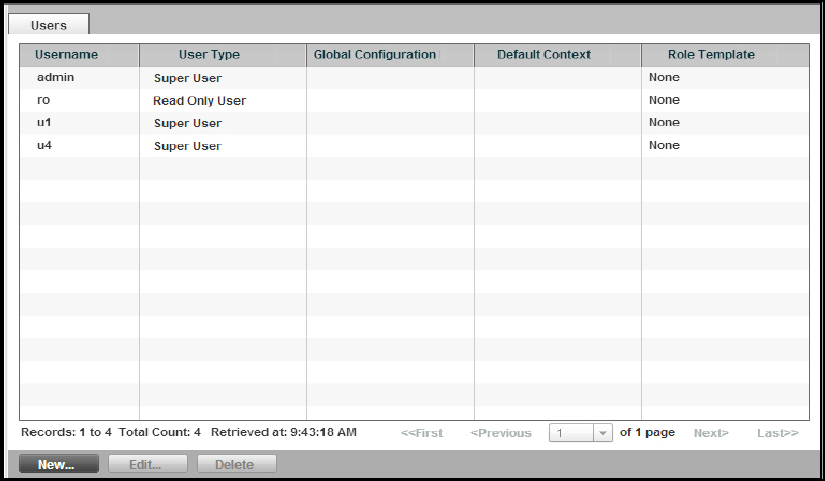This screenshot has width=825, height=481.
Task: Go to the Previous page link
Action: pyautogui.click(x=500, y=433)
